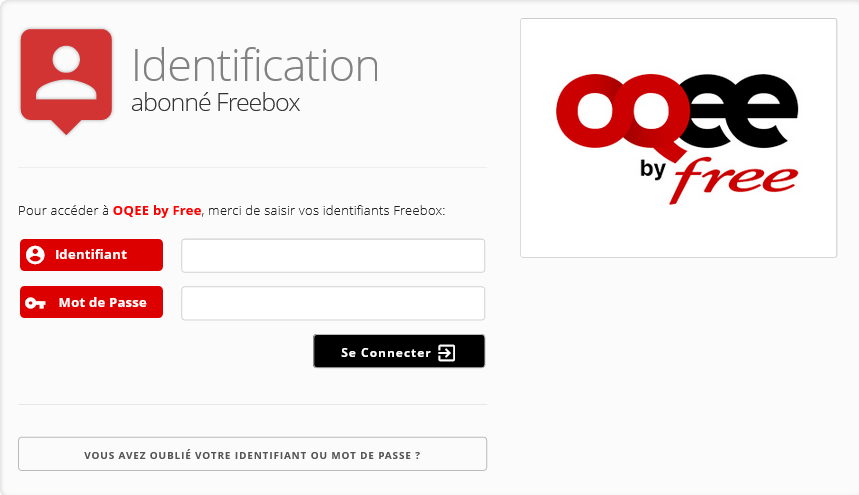Click the login arrow icon on Se Connecter
This screenshot has width=859, height=495.
(x=446, y=353)
